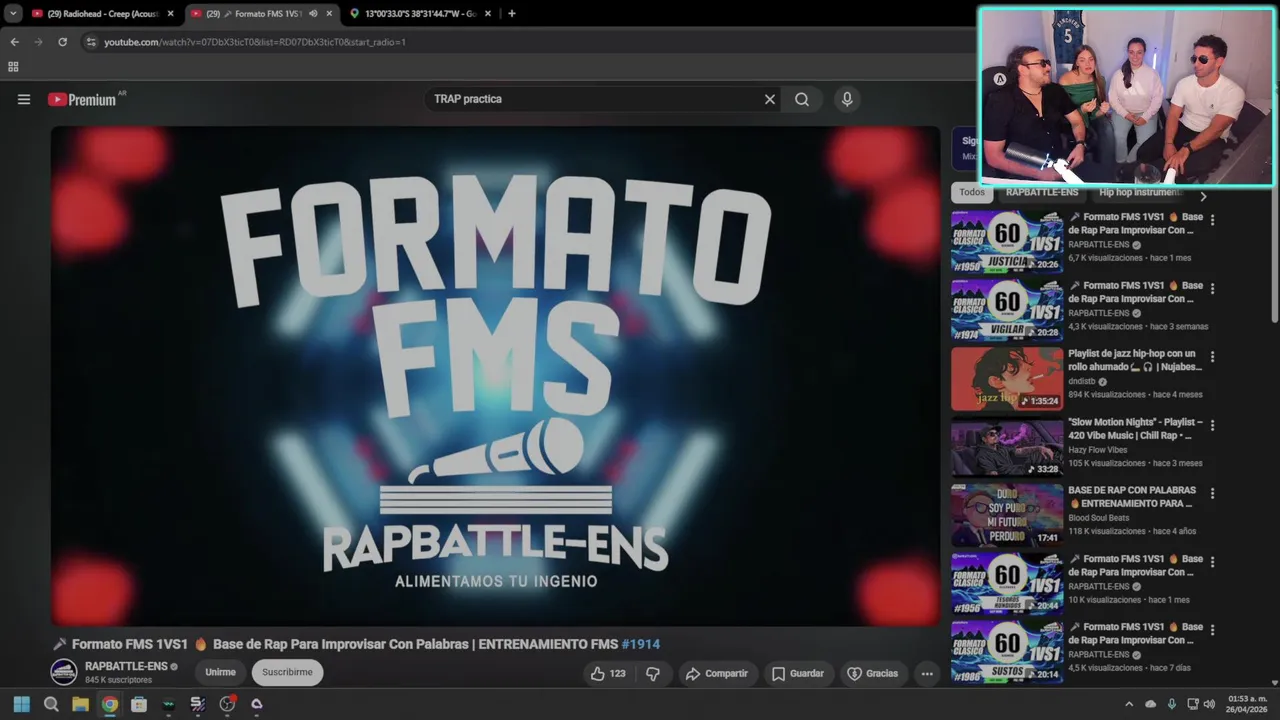Open the options menu for the 4,3 K visualizaciones video
Image resolution: width=1280 pixels, height=720 pixels.
coord(1212,288)
